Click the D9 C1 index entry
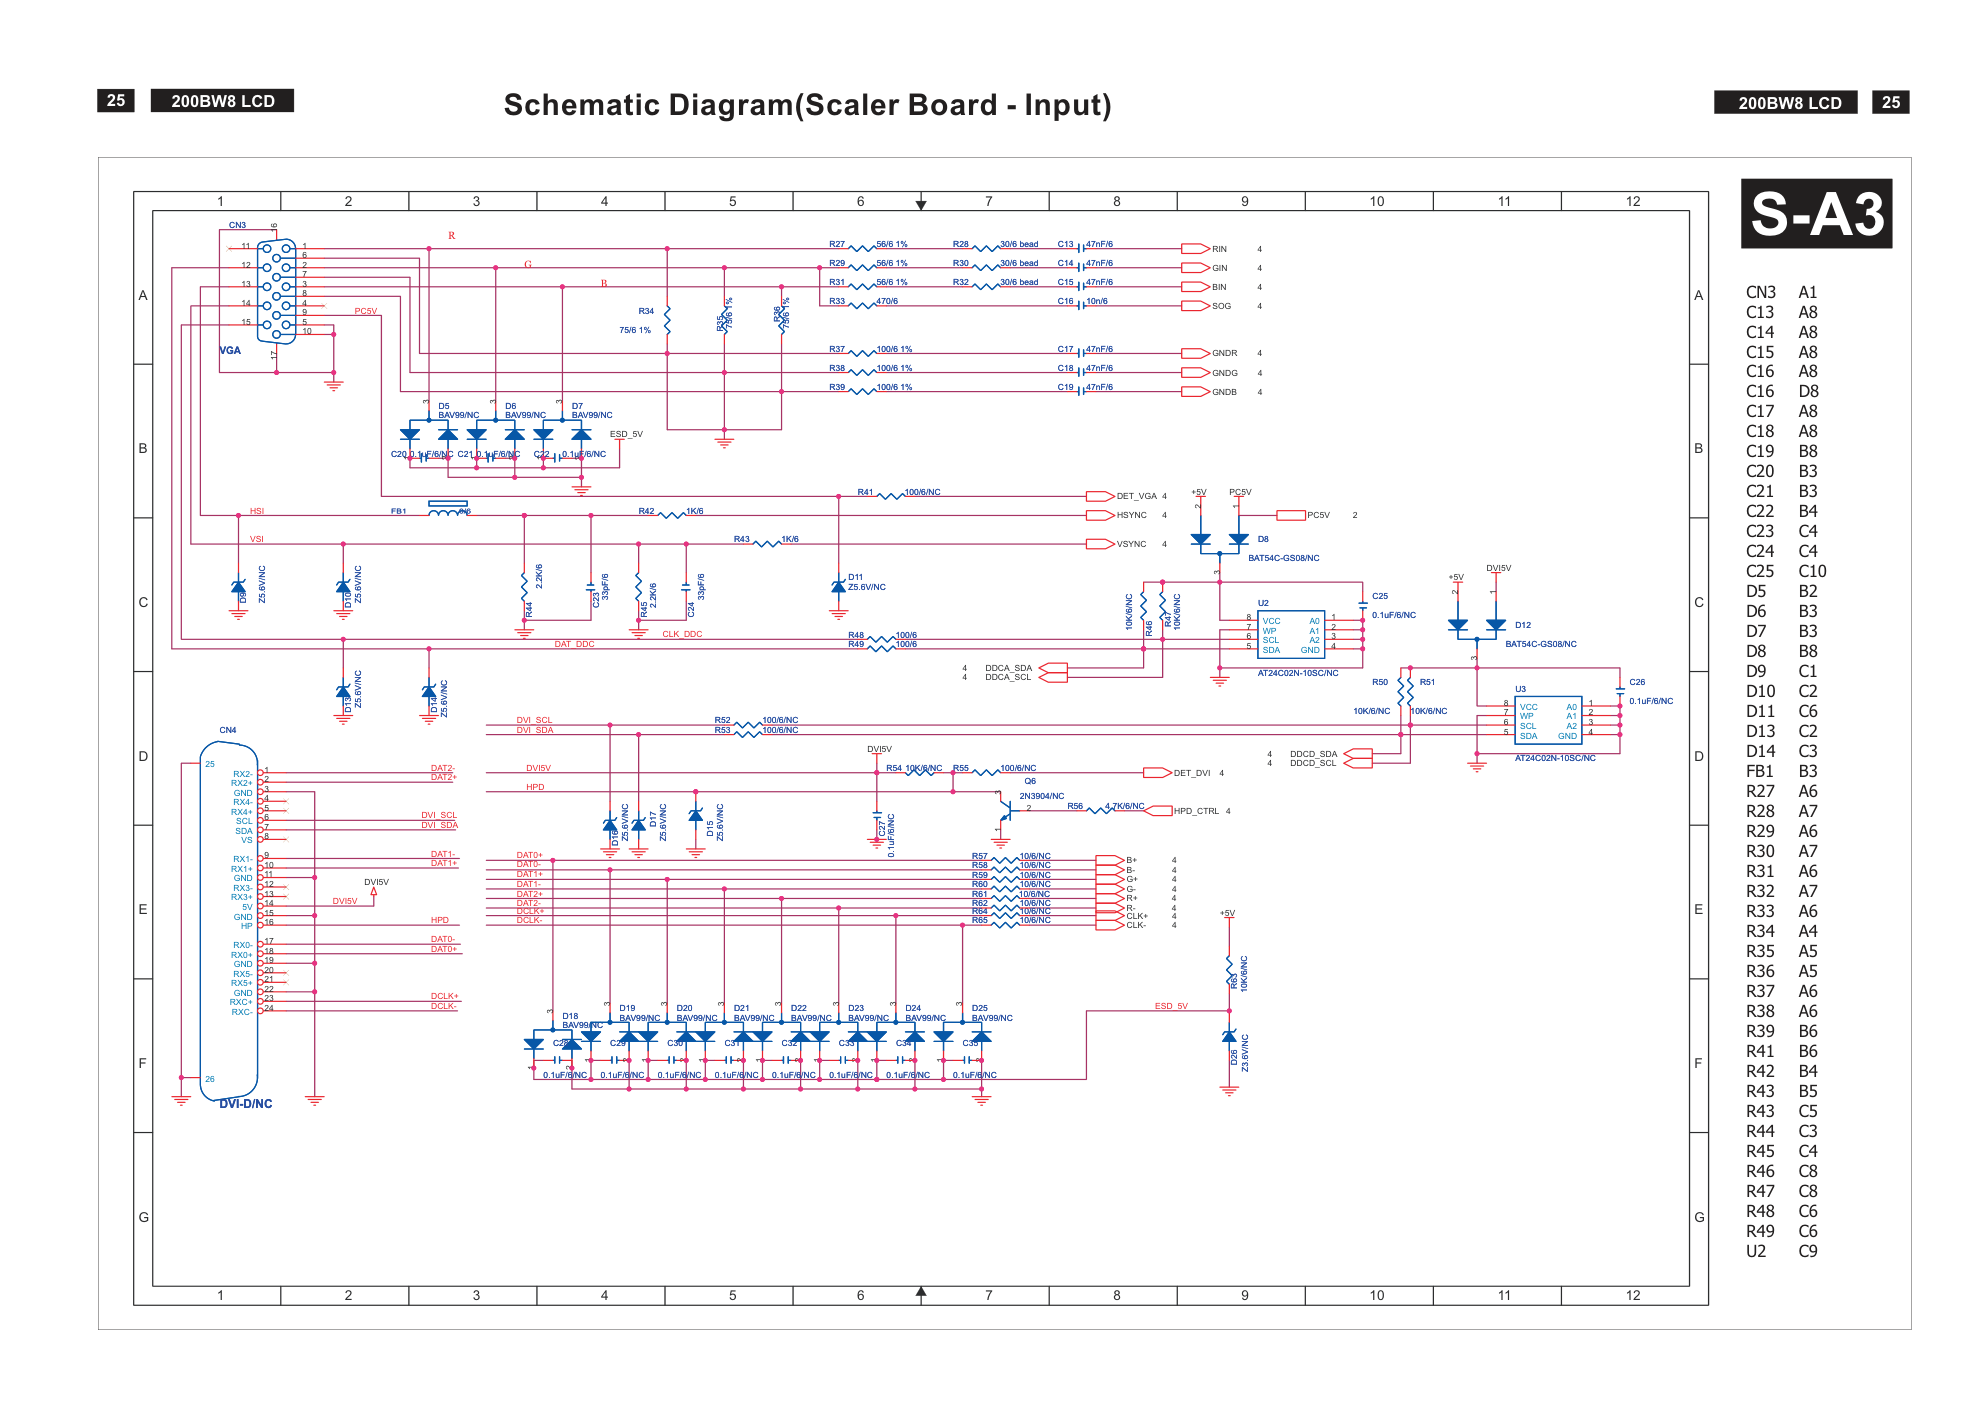This screenshot has width=1985, height=1404. pos(1781,671)
